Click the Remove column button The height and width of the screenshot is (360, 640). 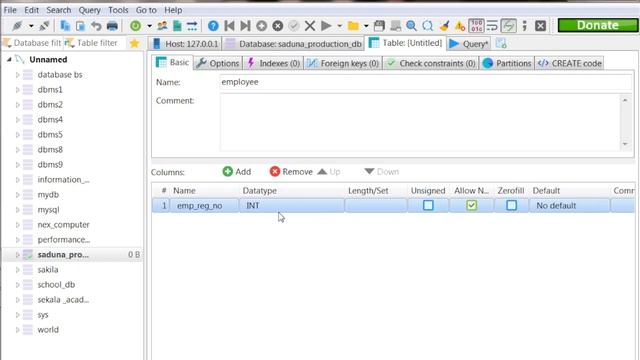(x=291, y=172)
